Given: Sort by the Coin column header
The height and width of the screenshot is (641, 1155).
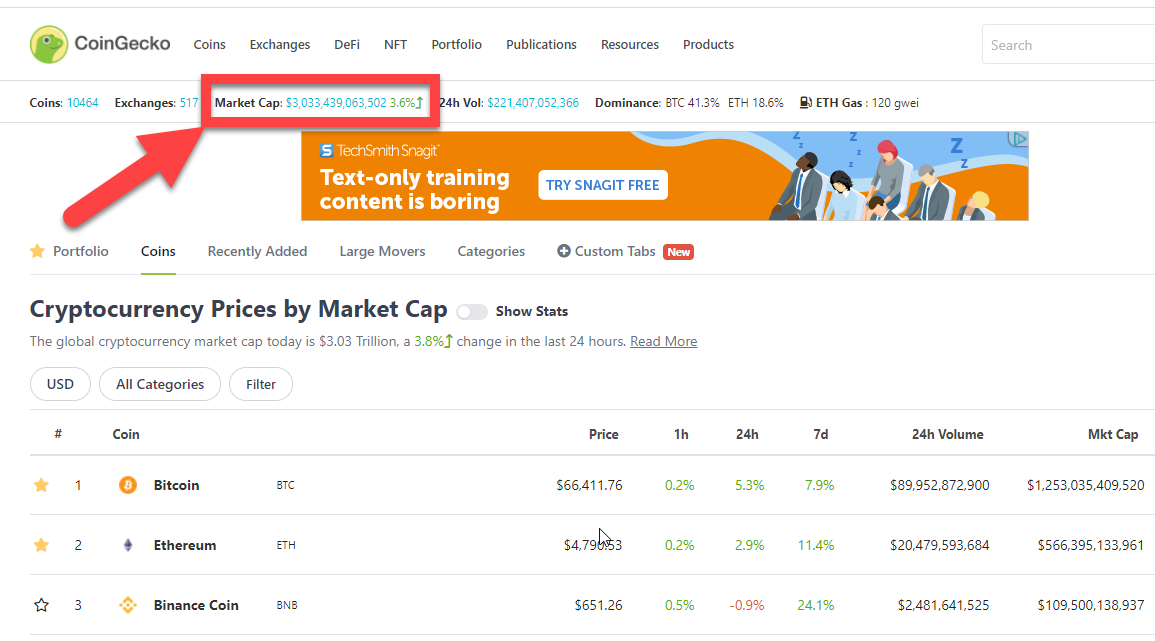Looking at the screenshot, I should (126, 434).
